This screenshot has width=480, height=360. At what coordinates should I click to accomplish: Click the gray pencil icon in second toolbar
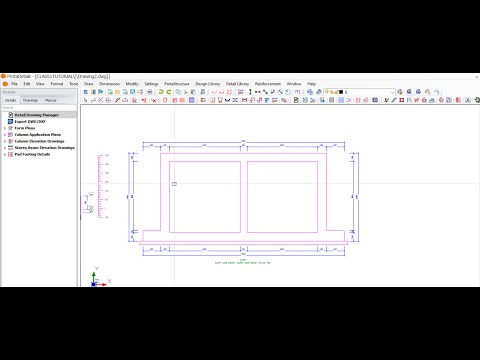pos(394,100)
